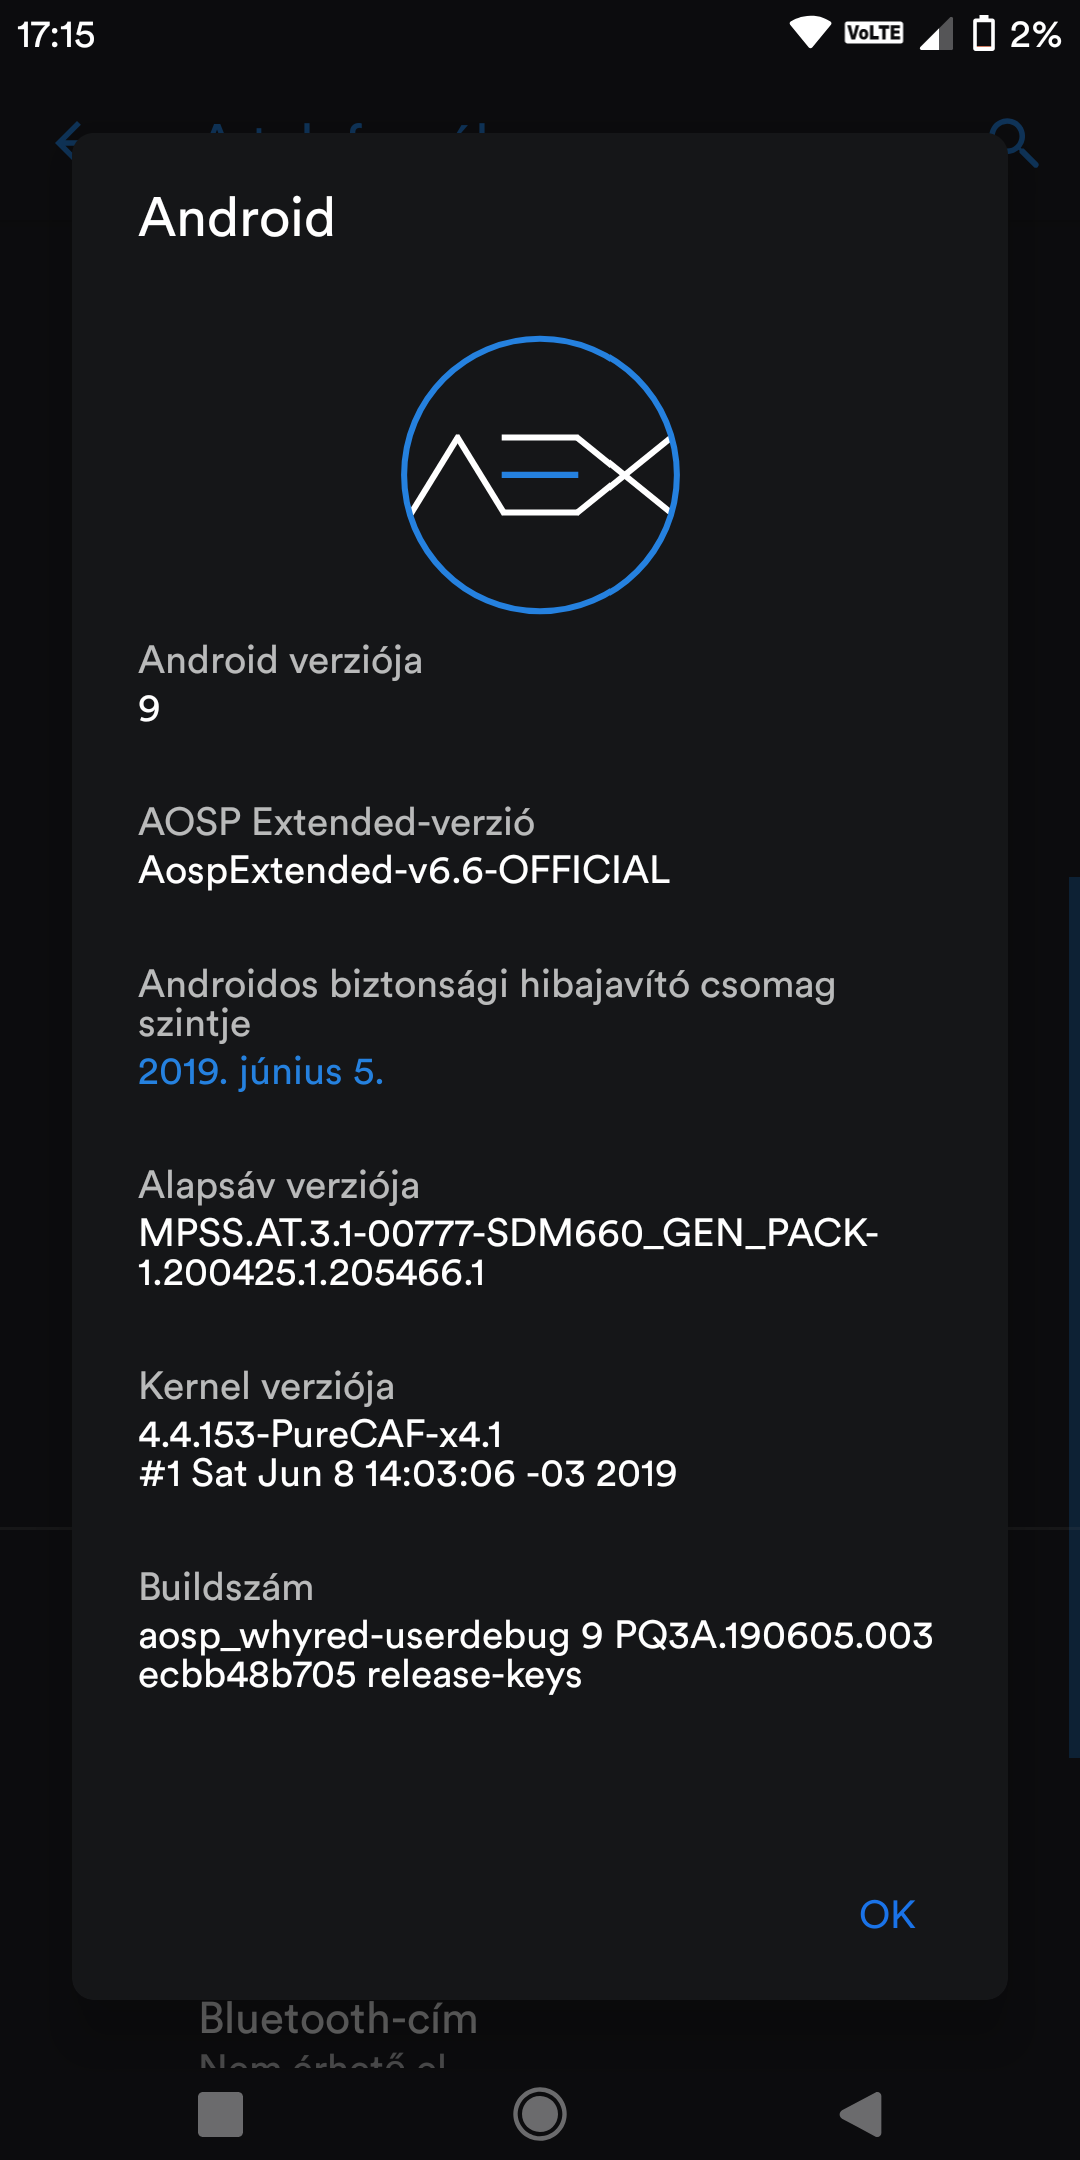The width and height of the screenshot is (1080, 2160).
Task: Tap the 17:15 clock in status bar
Action: coord(56,35)
